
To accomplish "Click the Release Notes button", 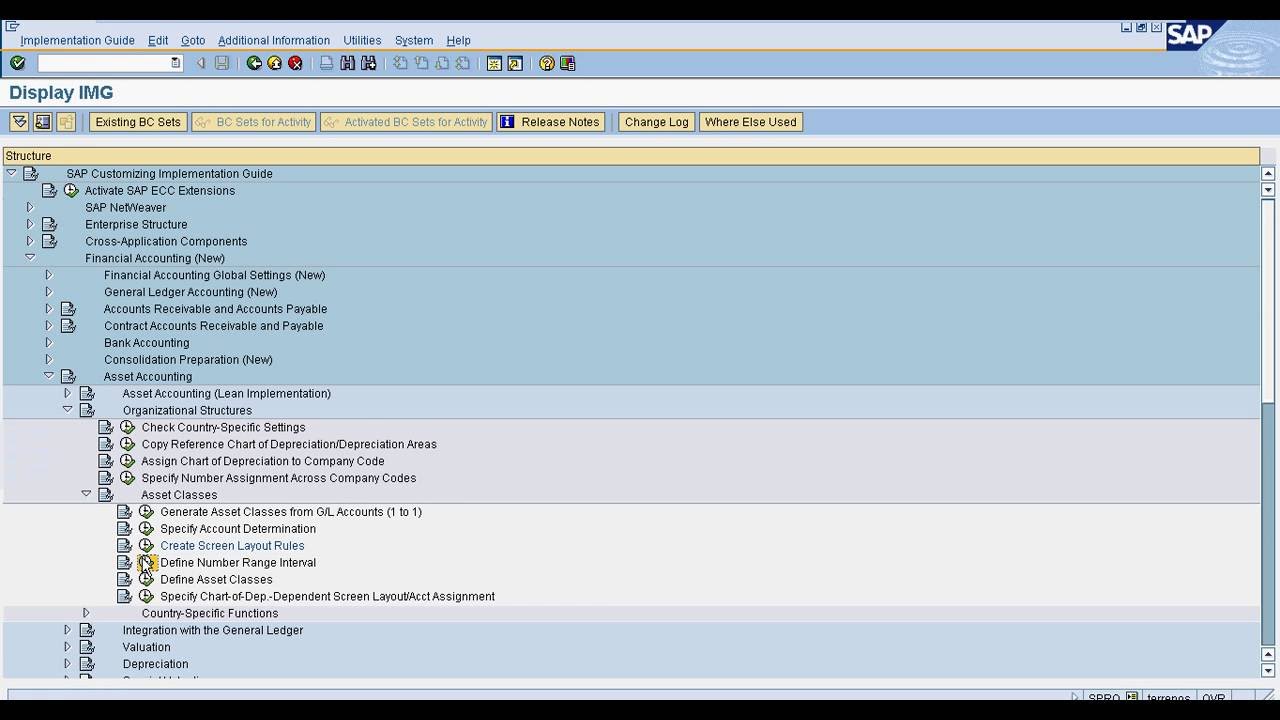I will click(x=551, y=122).
